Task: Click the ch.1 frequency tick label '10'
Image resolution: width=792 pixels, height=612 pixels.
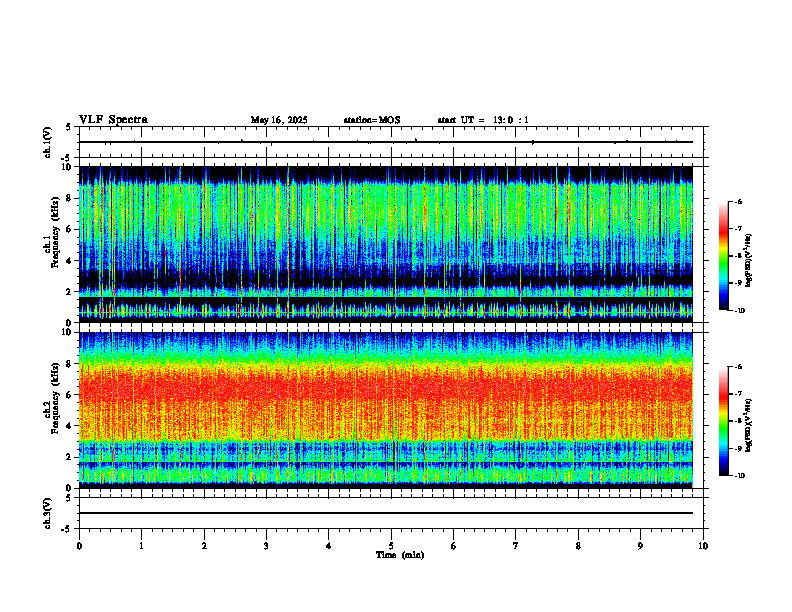Action: coord(68,167)
